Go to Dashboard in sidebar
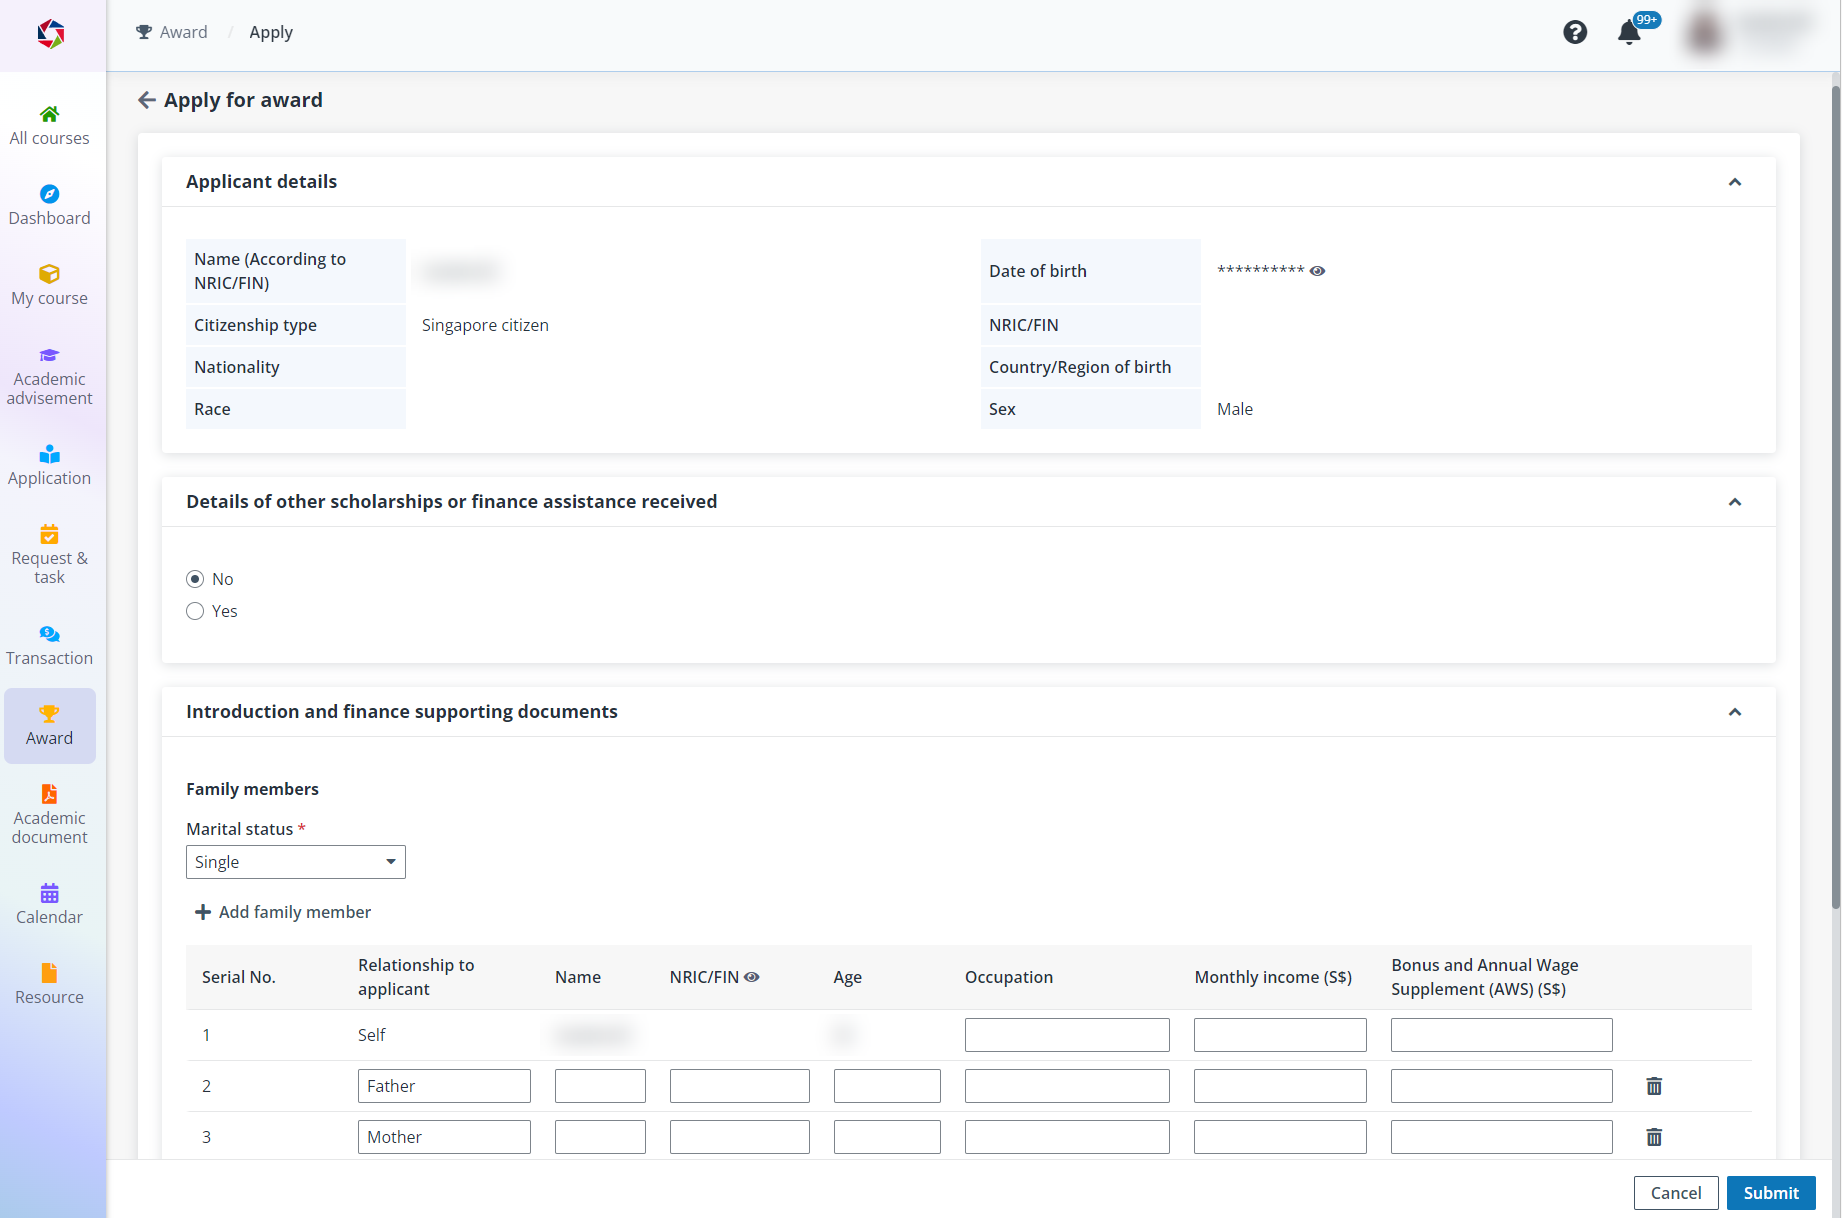This screenshot has width=1842, height=1218. click(49, 205)
